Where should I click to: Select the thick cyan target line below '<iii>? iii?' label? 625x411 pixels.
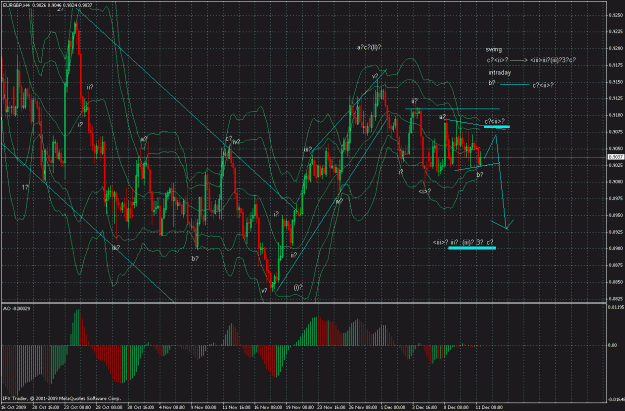coord(472,248)
